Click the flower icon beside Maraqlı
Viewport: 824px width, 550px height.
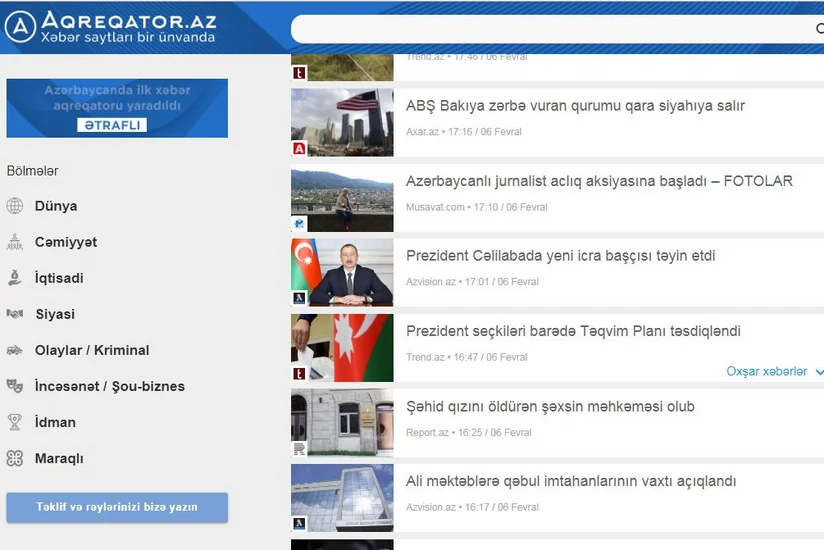point(15,458)
